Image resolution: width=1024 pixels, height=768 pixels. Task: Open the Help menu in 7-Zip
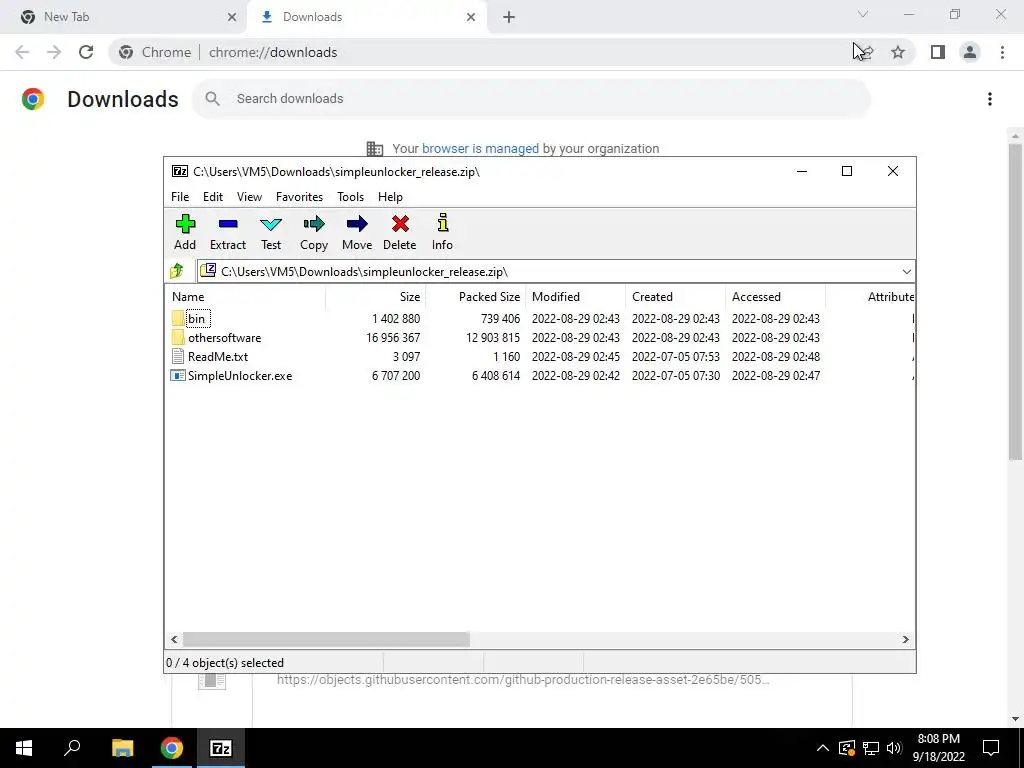pos(390,197)
